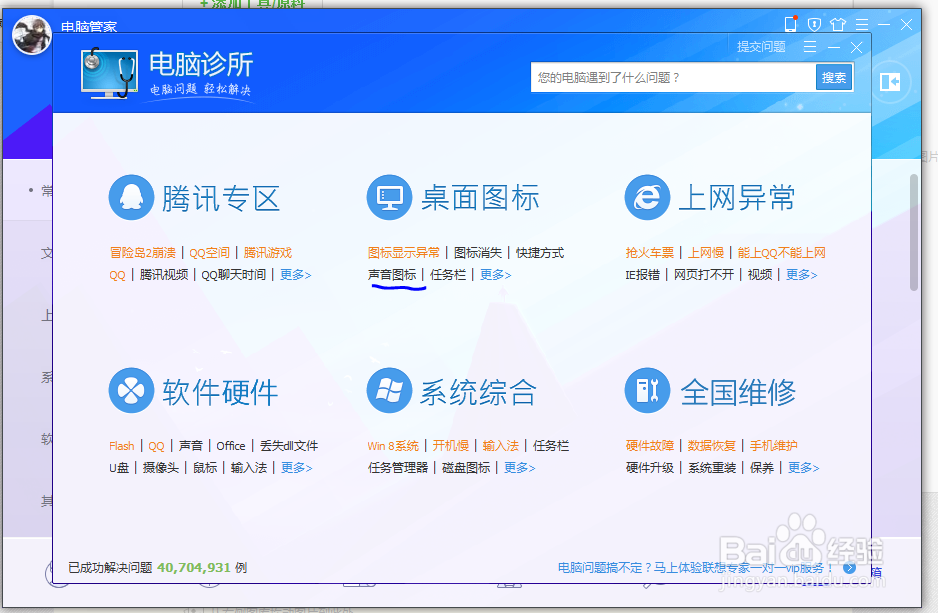Viewport: 938px width, 613px height.
Task: Open the Office link
Action: 231,446
